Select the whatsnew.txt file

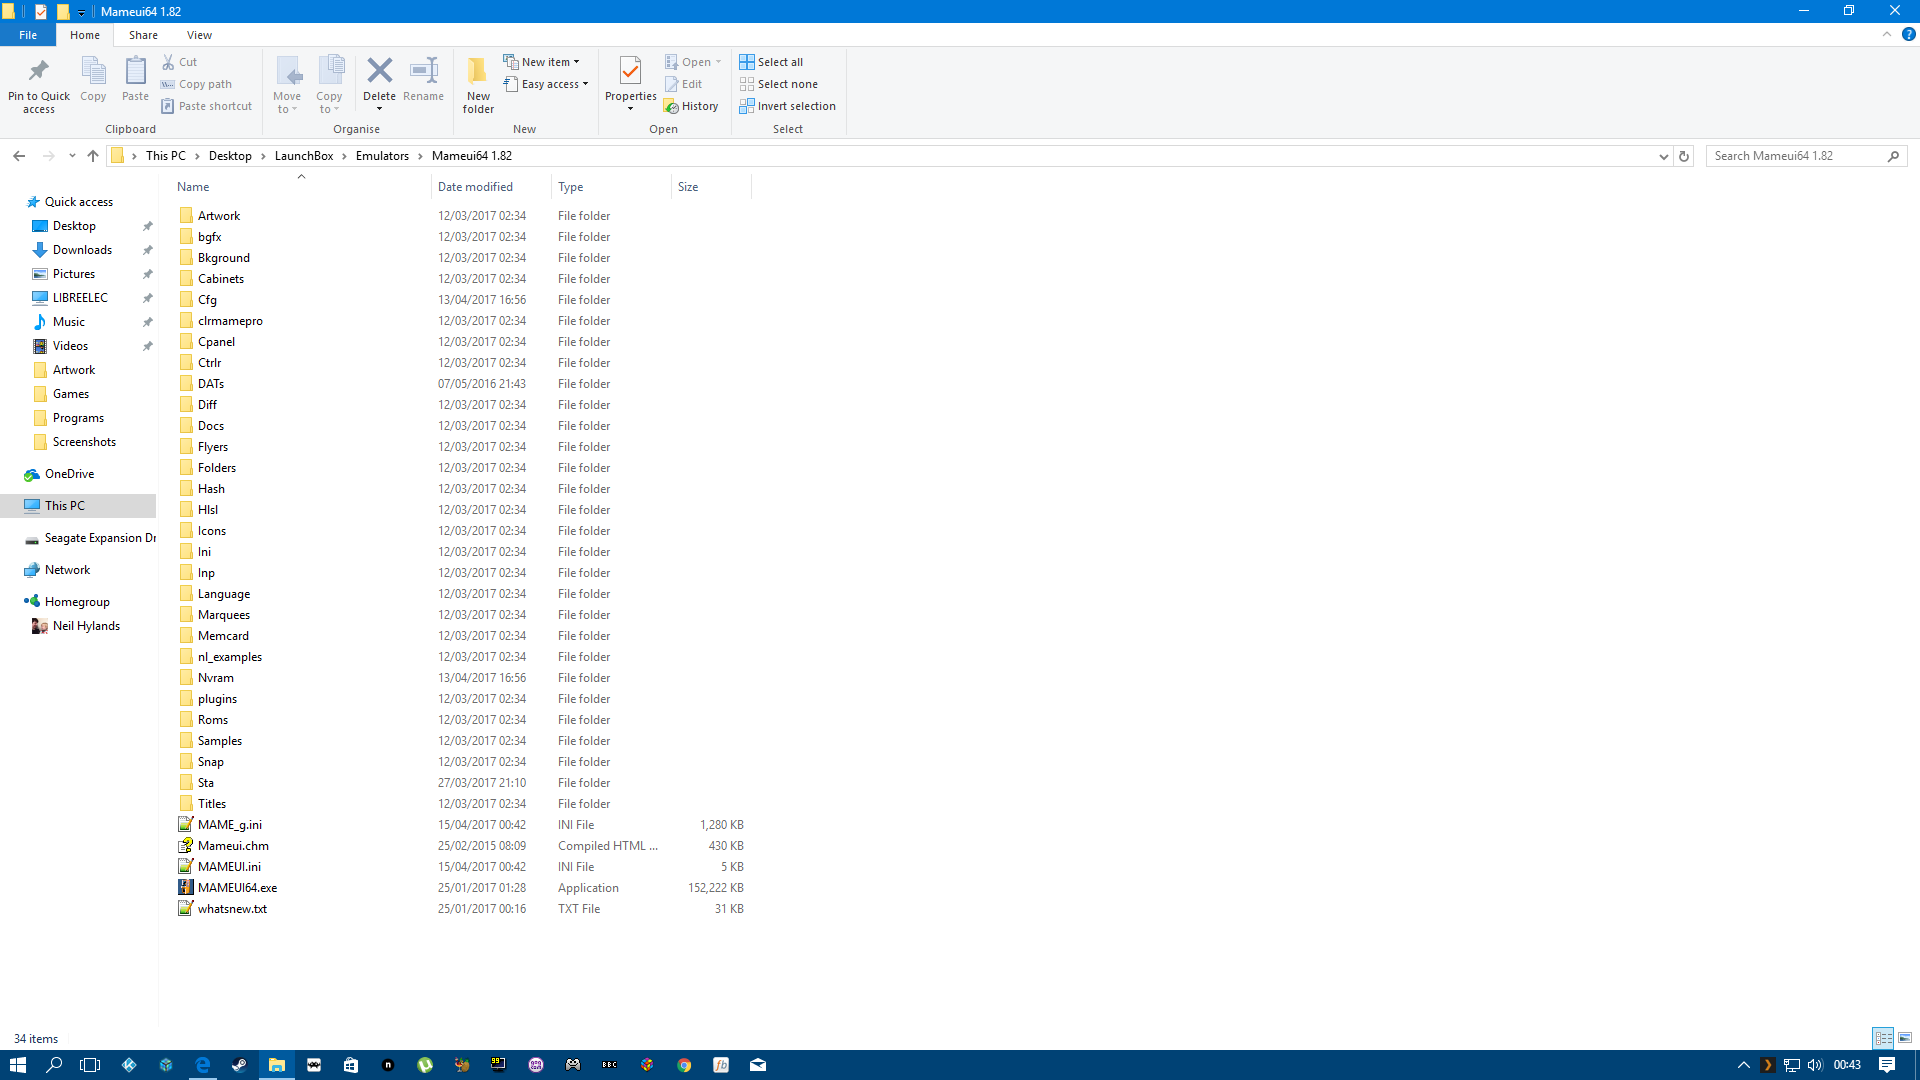(232, 909)
